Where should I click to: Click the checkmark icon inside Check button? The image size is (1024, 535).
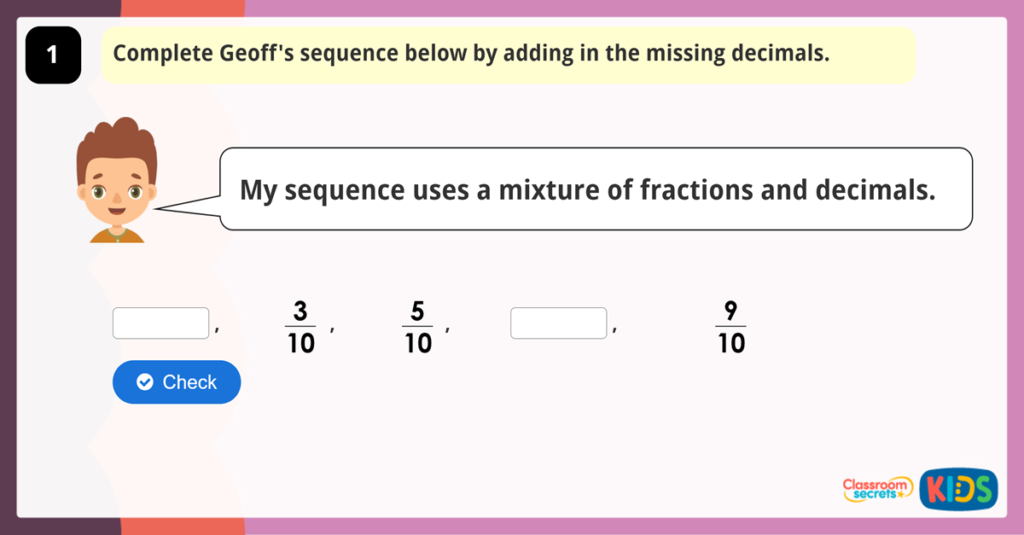click(145, 382)
